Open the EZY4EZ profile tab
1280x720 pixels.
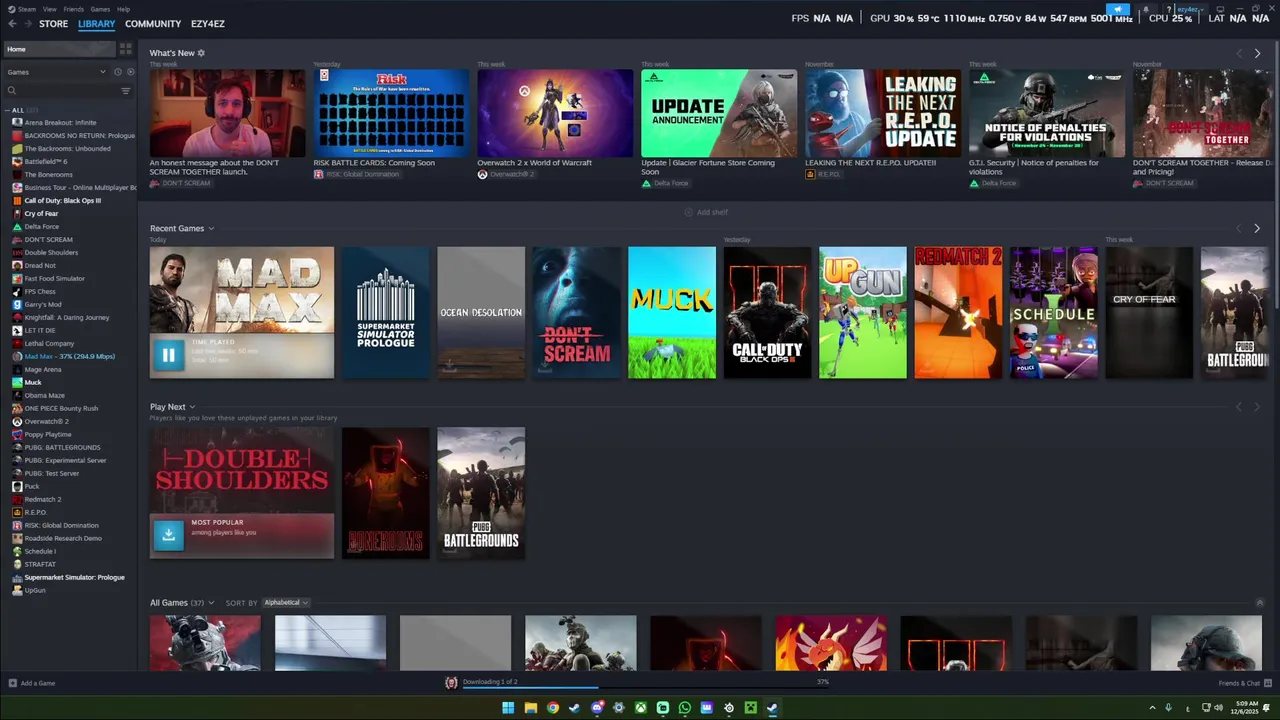(x=208, y=24)
